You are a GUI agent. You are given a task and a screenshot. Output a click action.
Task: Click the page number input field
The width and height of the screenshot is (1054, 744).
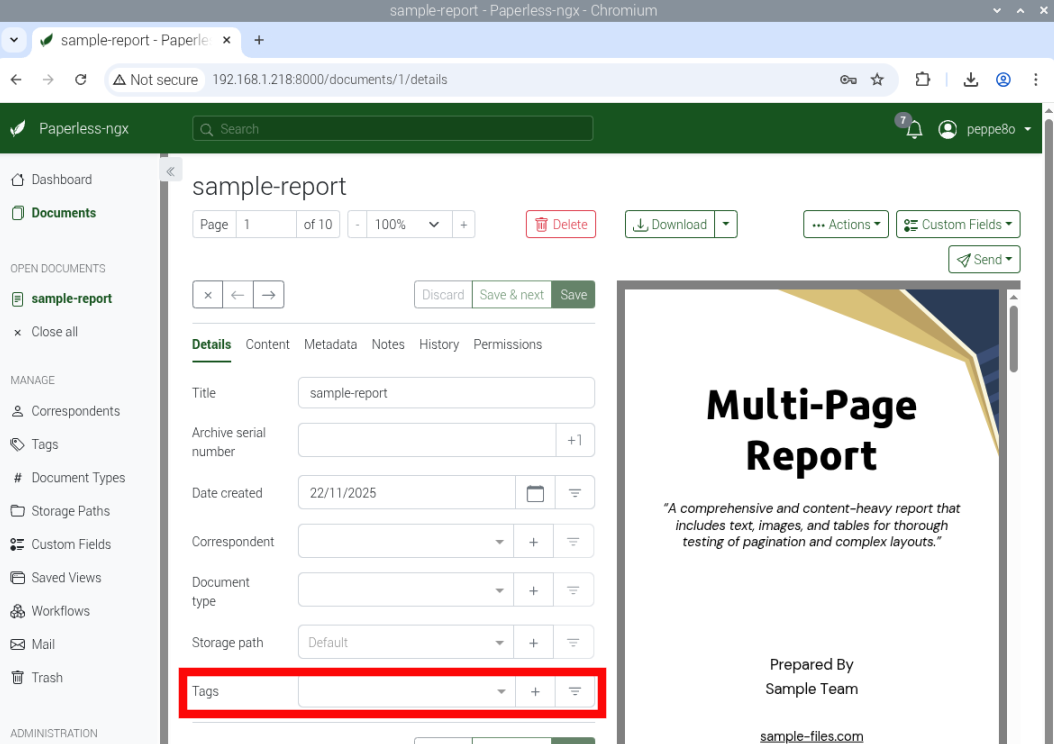coord(265,224)
